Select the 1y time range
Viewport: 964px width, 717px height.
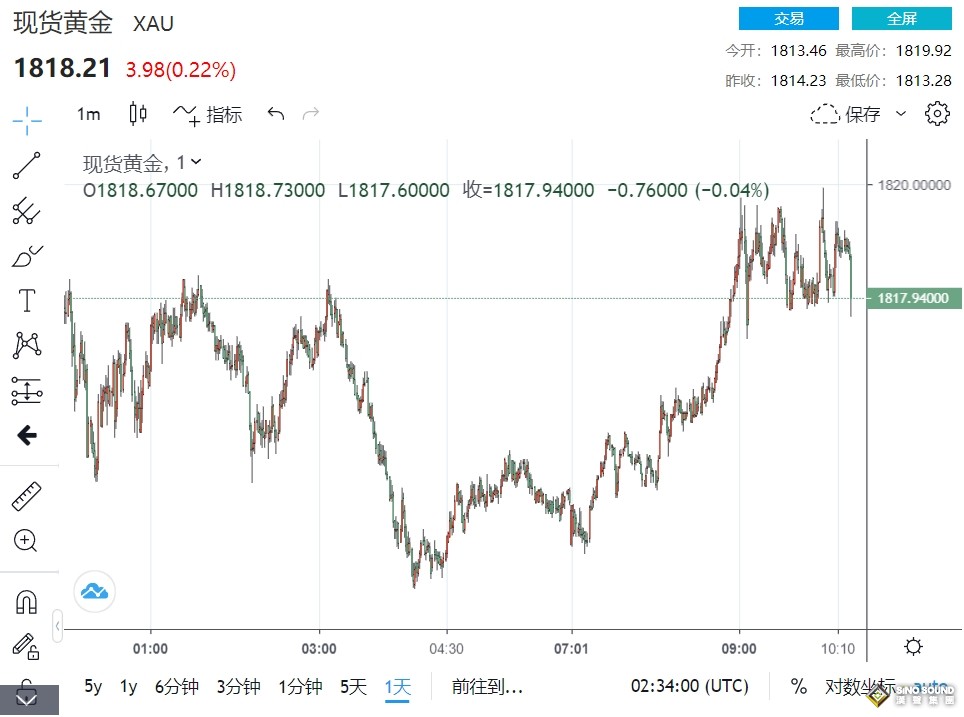[x=128, y=686]
